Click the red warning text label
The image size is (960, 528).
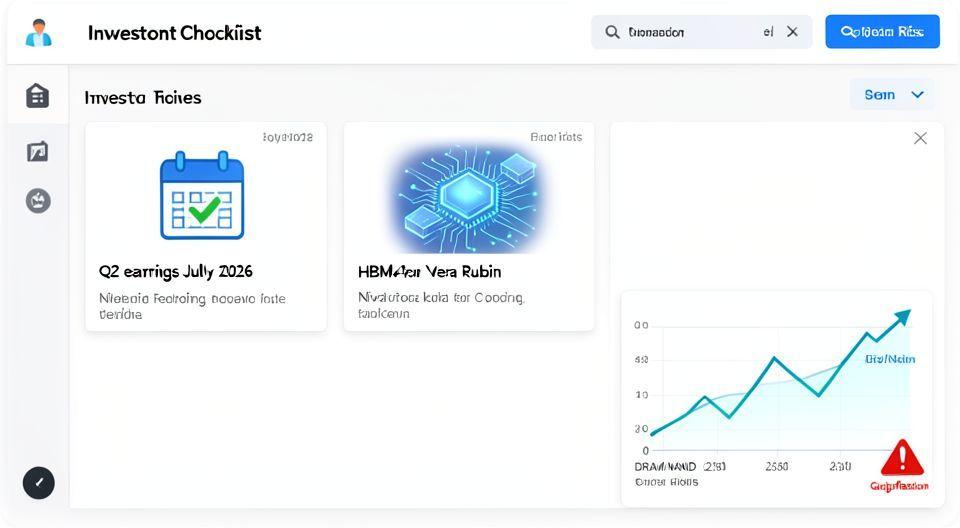pos(899,486)
